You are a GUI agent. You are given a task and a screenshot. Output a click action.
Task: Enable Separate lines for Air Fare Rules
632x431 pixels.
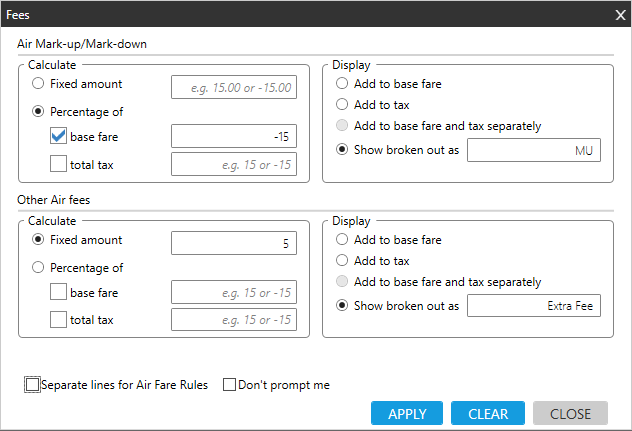click(33, 385)
